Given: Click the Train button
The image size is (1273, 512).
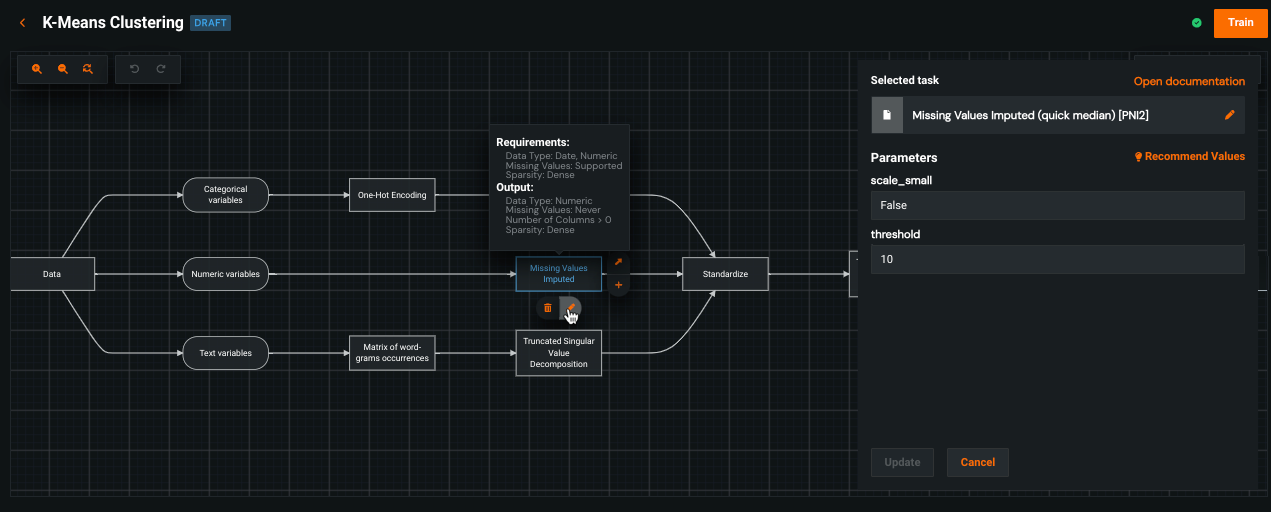Looking at the screenshot, I should pos(1240,23).
